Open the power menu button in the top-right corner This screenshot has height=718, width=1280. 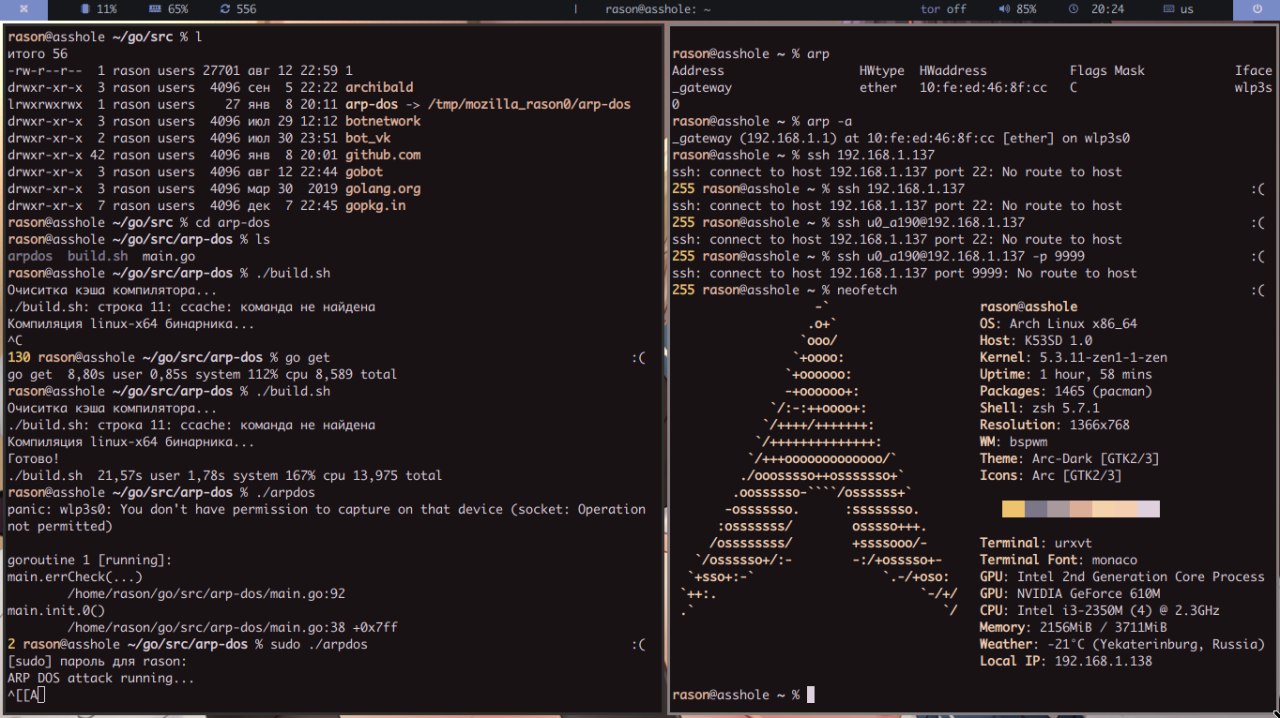pos(1257,9)
